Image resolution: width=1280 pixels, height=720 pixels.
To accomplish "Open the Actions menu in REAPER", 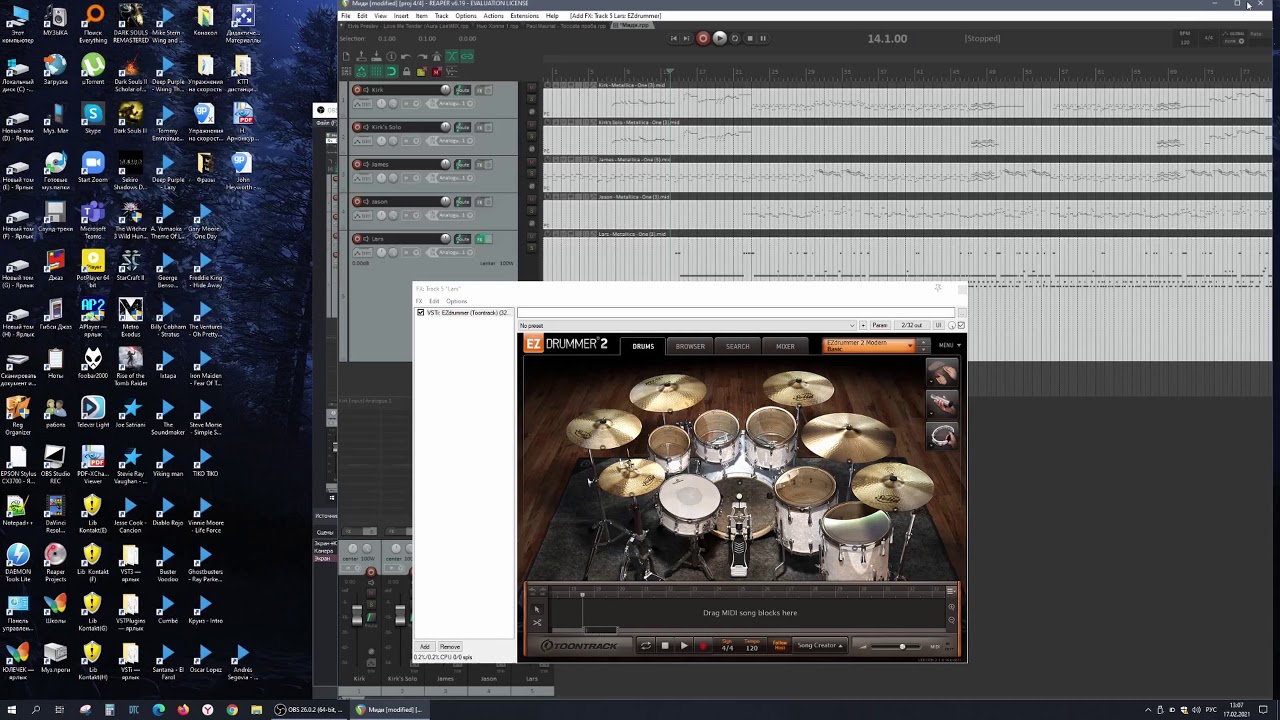I will point(493,16).
